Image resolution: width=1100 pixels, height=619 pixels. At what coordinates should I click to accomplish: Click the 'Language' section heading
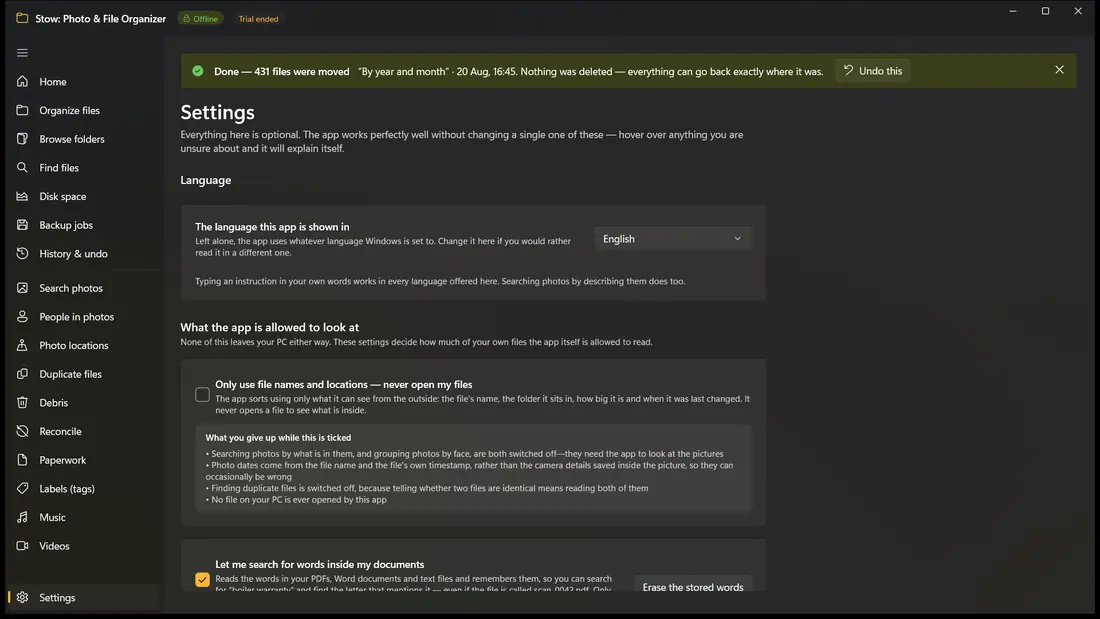pyautogui.click(x=206, y=180)
